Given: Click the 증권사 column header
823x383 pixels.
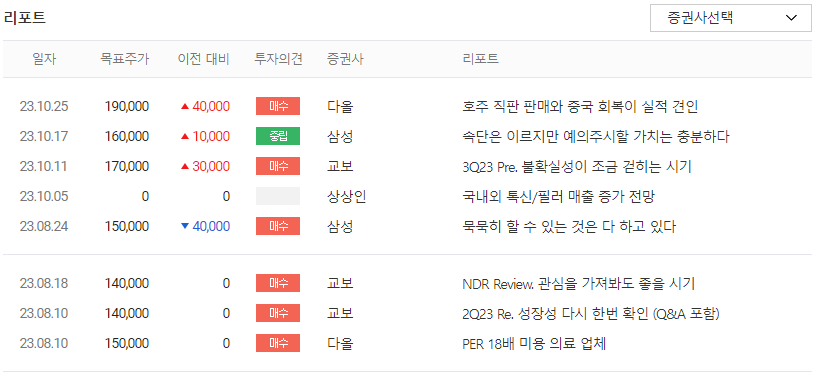Looking at the screenshot, I should pyautogui.click(x=344, y=59).
